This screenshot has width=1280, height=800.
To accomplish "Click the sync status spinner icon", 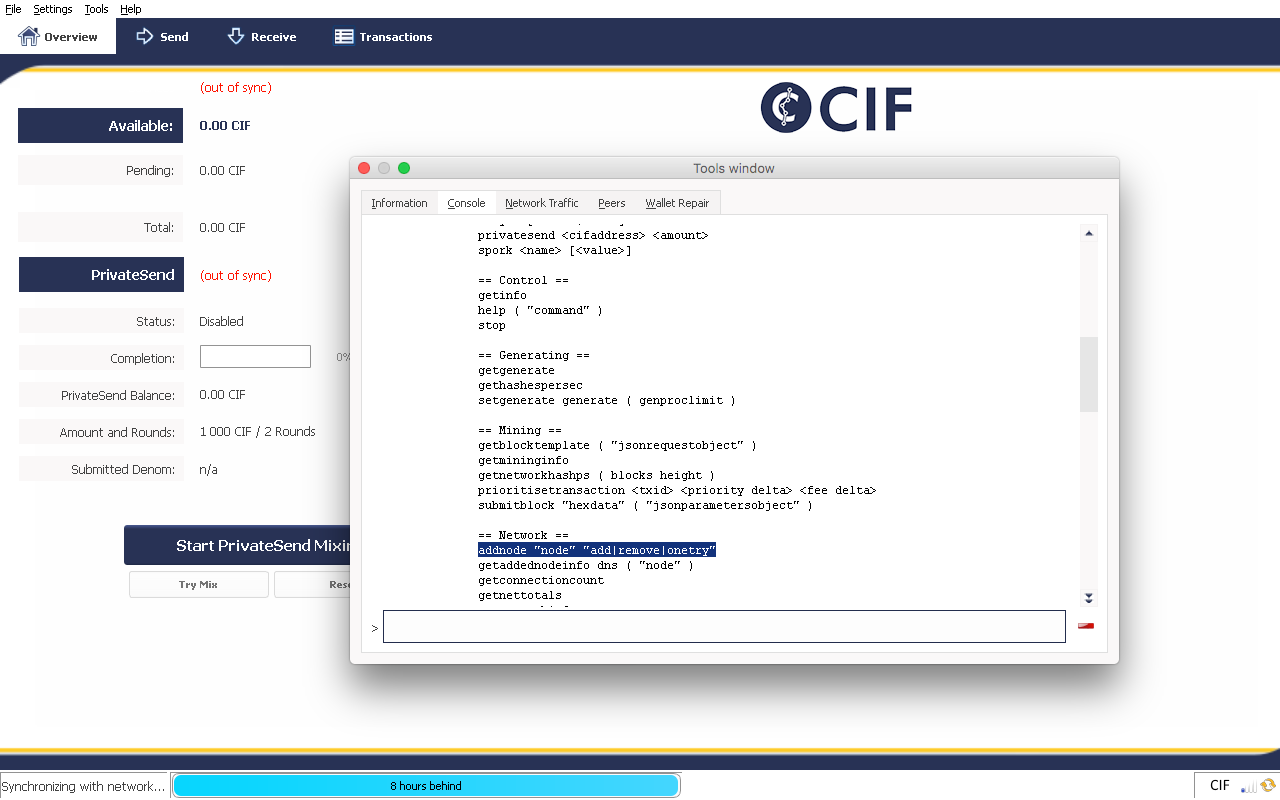I will pyautogui.click(x=1268, y=786).
